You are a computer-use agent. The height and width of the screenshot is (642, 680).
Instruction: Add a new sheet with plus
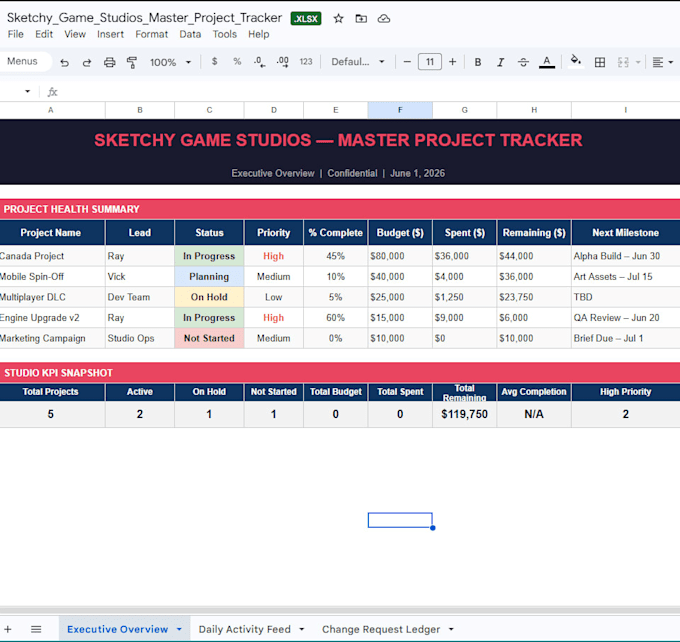coord(8,629)
